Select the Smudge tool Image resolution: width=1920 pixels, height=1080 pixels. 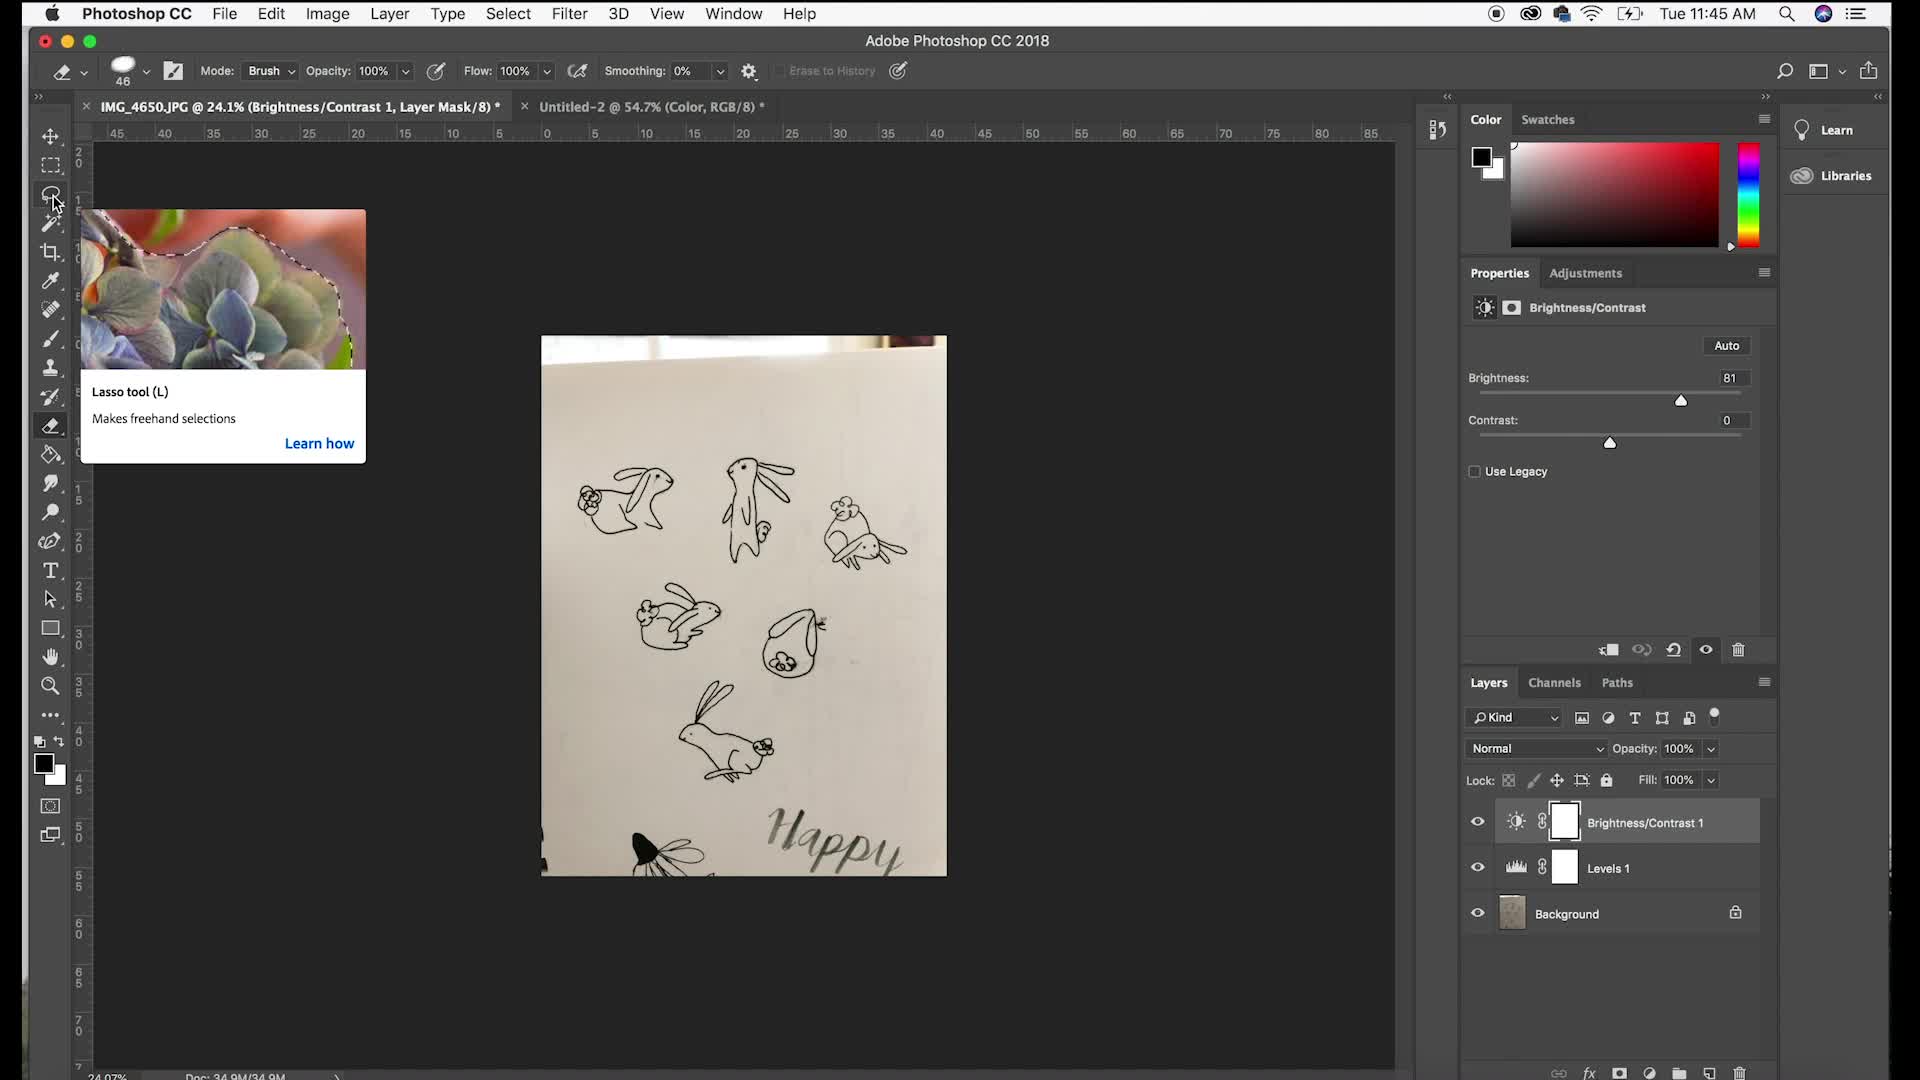(x=50, y=484)
